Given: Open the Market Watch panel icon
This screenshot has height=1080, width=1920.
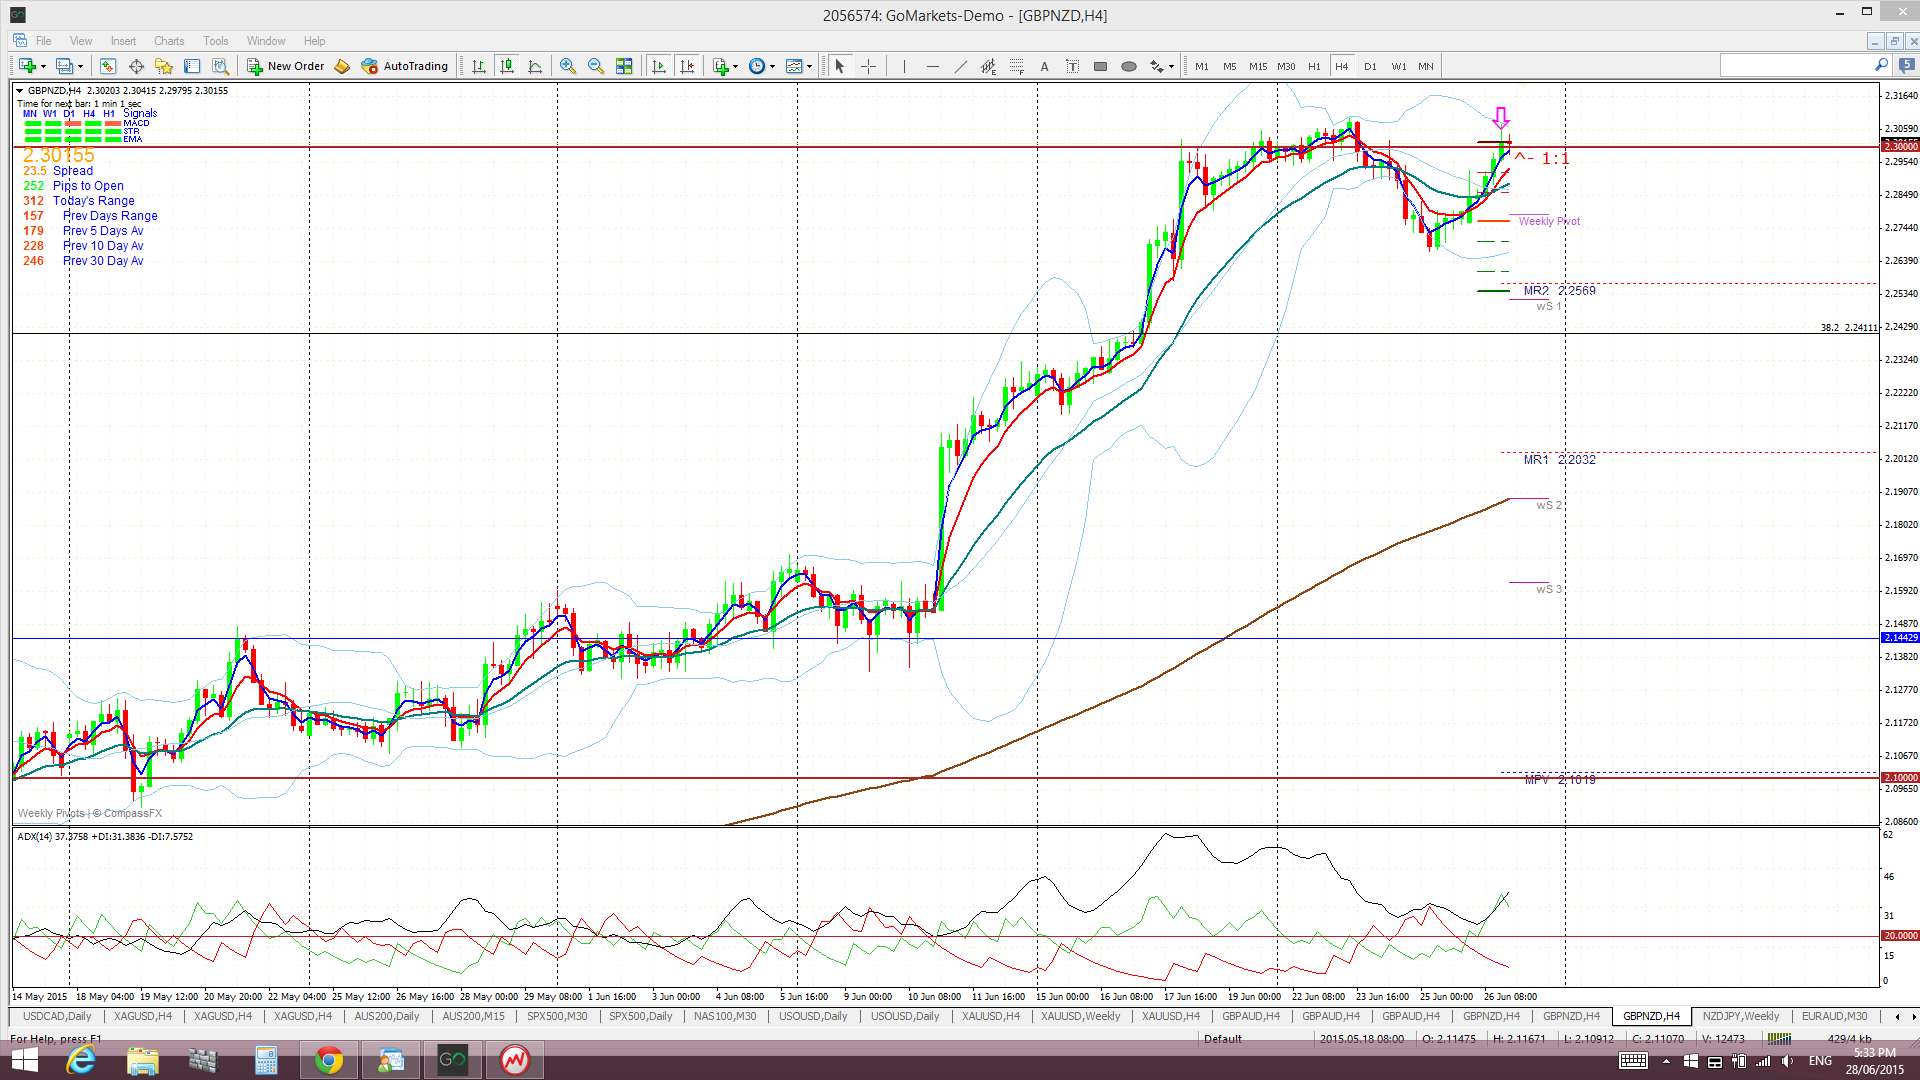Looking at the screenshot, I should pos(108,66).
